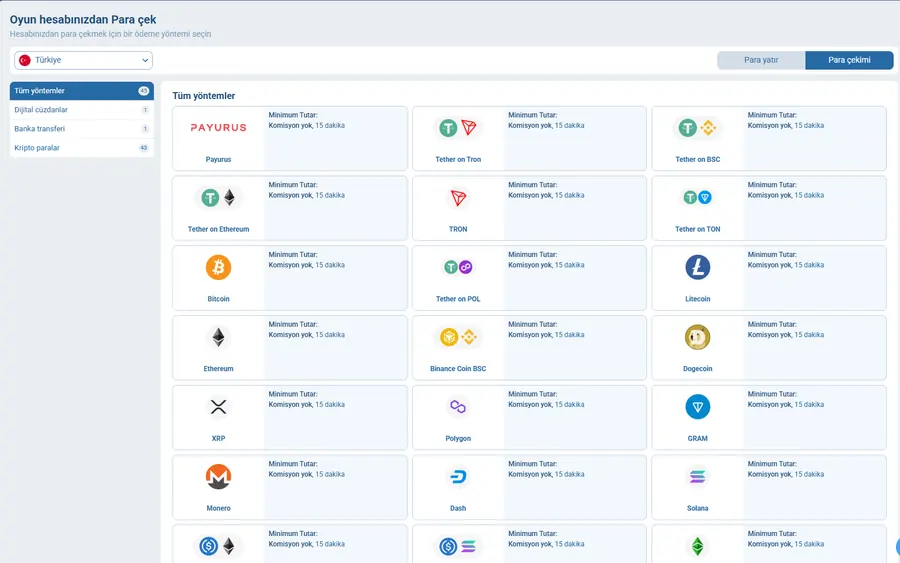Screen dimensions: 900x563
Task: Click the Bitcoin label text
Action: tap(218, 299)
